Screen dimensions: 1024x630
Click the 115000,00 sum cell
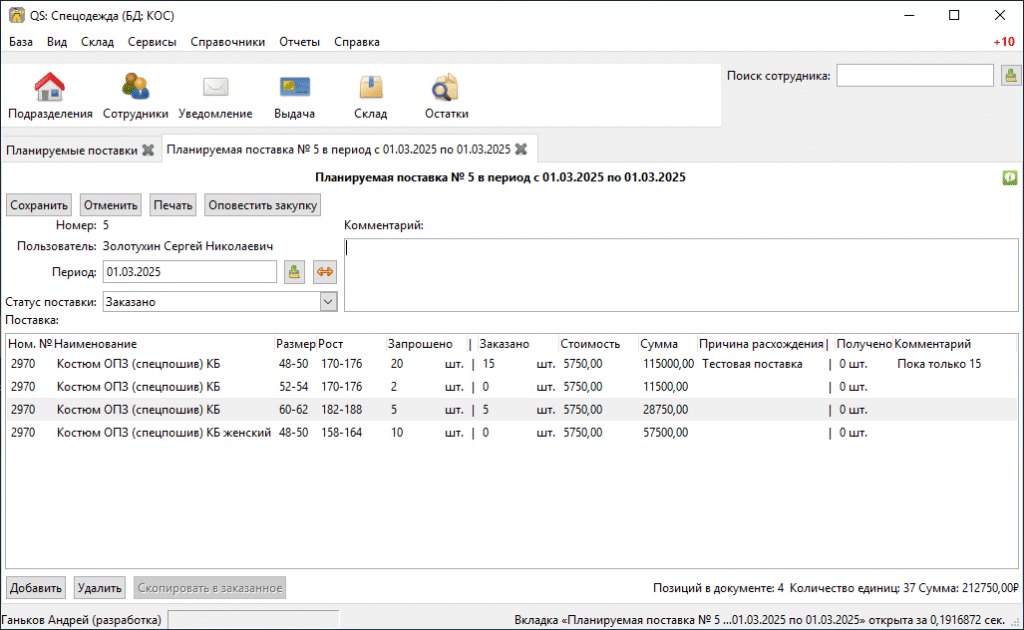[x=668, y=364]
